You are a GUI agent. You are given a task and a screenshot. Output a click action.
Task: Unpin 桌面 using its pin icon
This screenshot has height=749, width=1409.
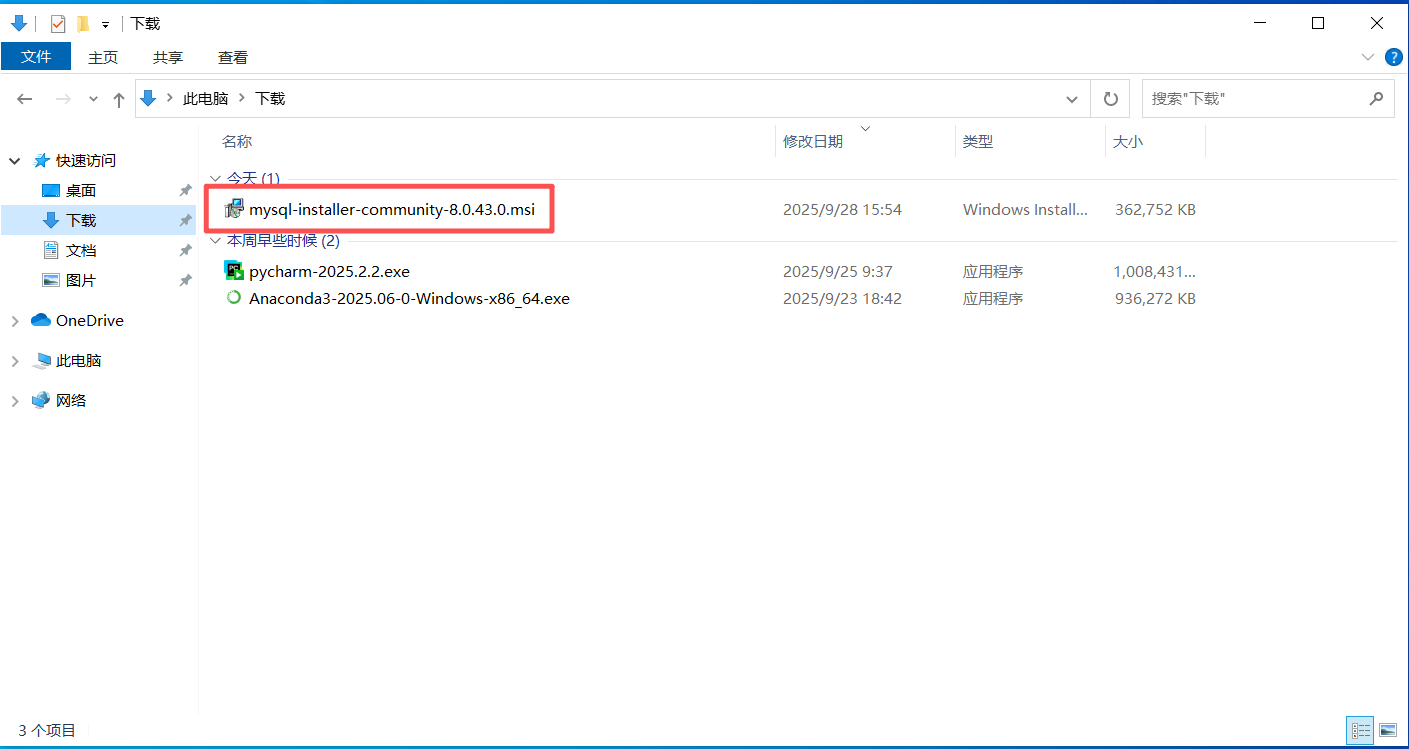(185, 190)
